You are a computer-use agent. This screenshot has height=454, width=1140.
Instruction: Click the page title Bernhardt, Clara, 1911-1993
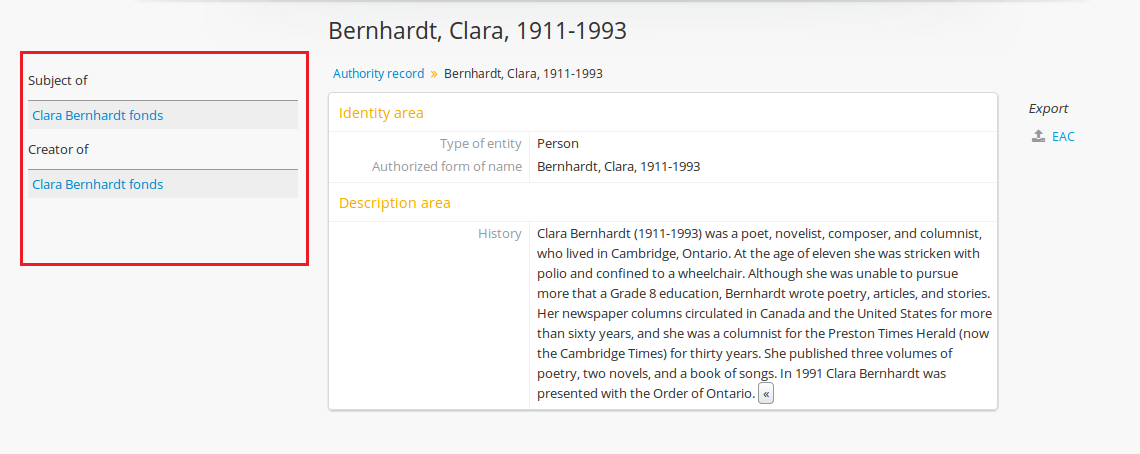coord(477,31)
